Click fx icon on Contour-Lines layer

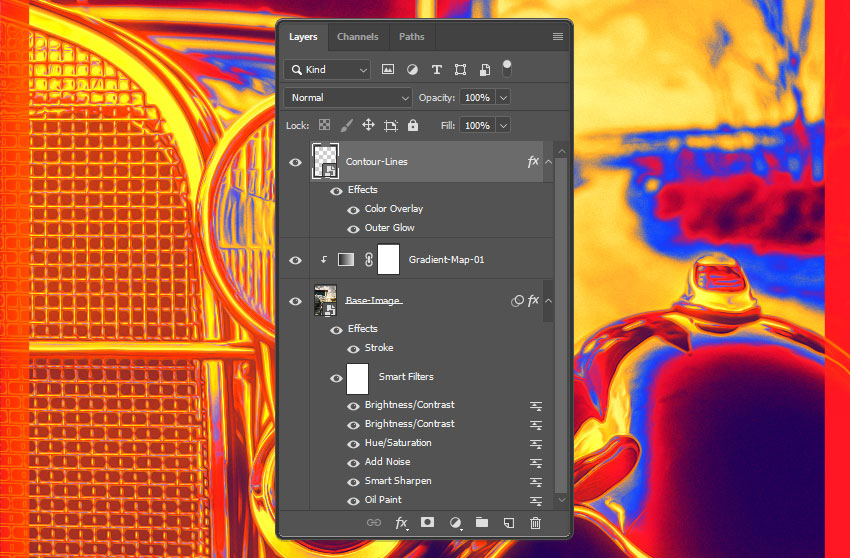(x=533, y=161)
